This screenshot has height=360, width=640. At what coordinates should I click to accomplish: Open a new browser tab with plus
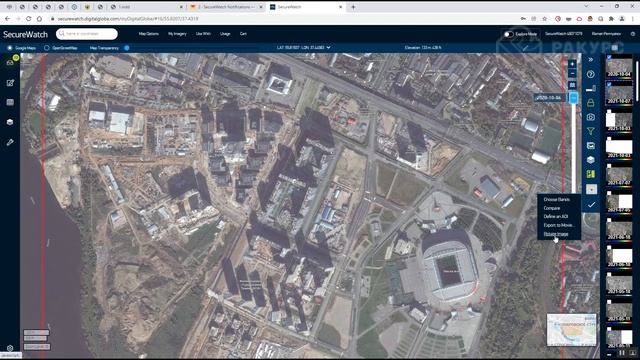[x=353, y=7]
